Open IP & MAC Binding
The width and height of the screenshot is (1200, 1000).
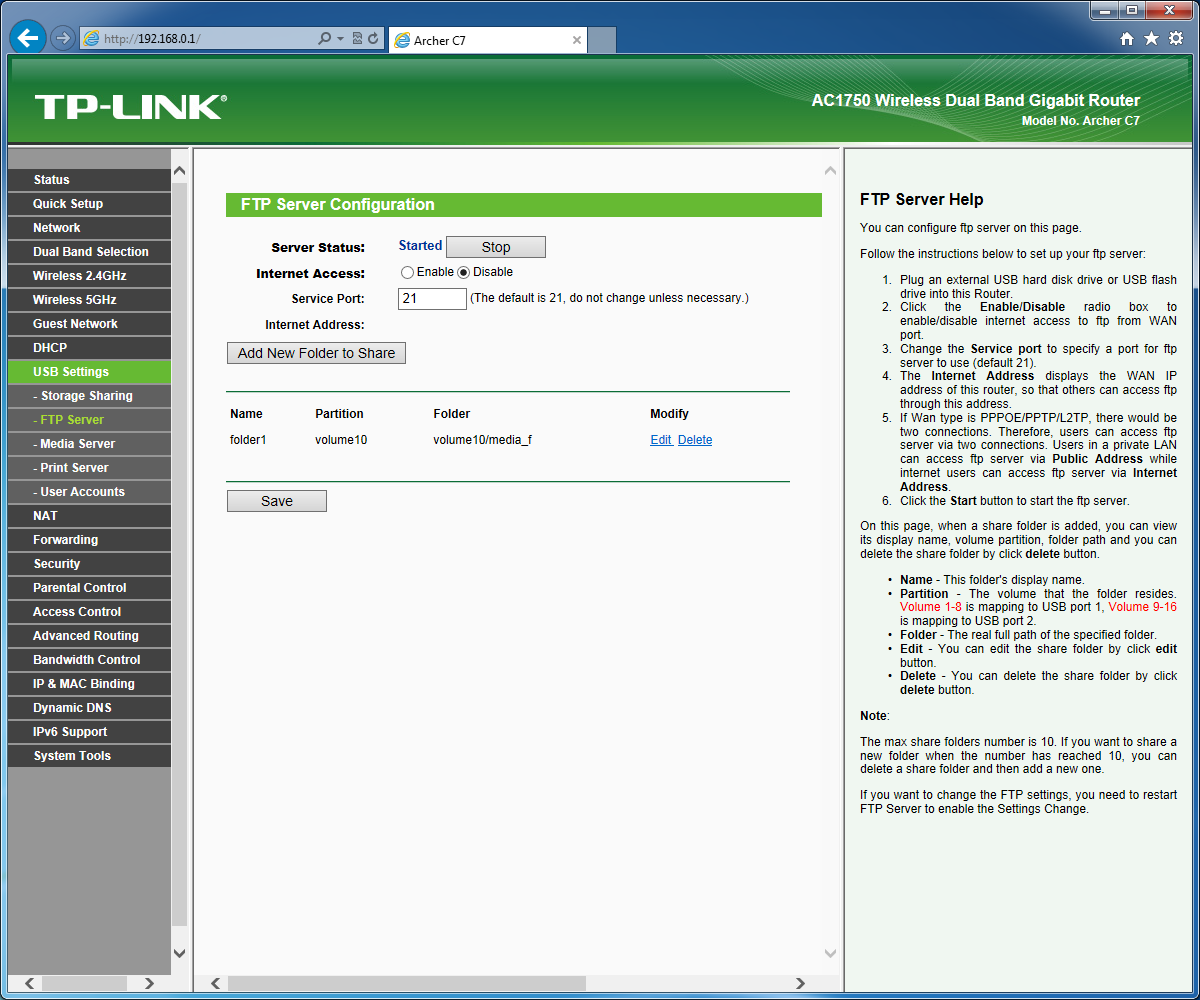click(89, 684)
